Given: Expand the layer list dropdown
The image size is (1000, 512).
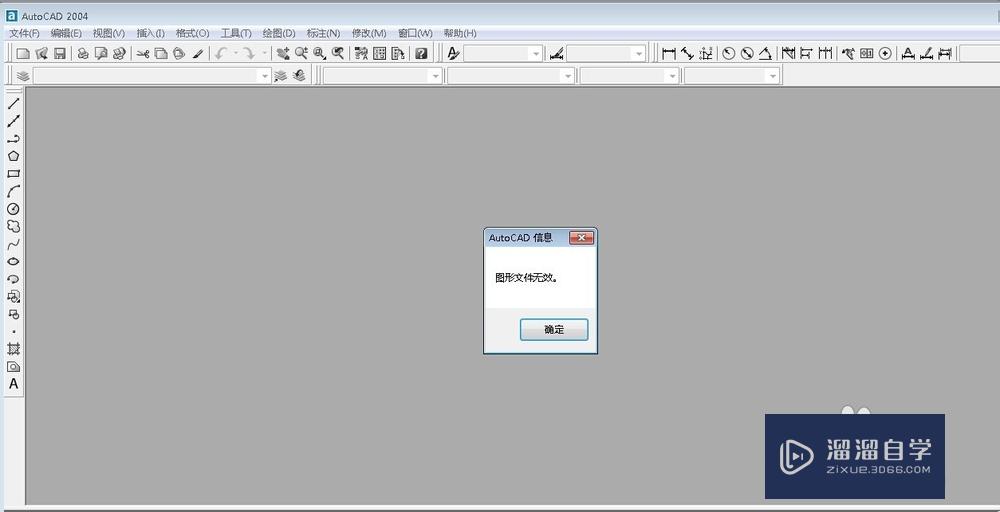Looking at the screenshot, I should (x=265, y=77).
